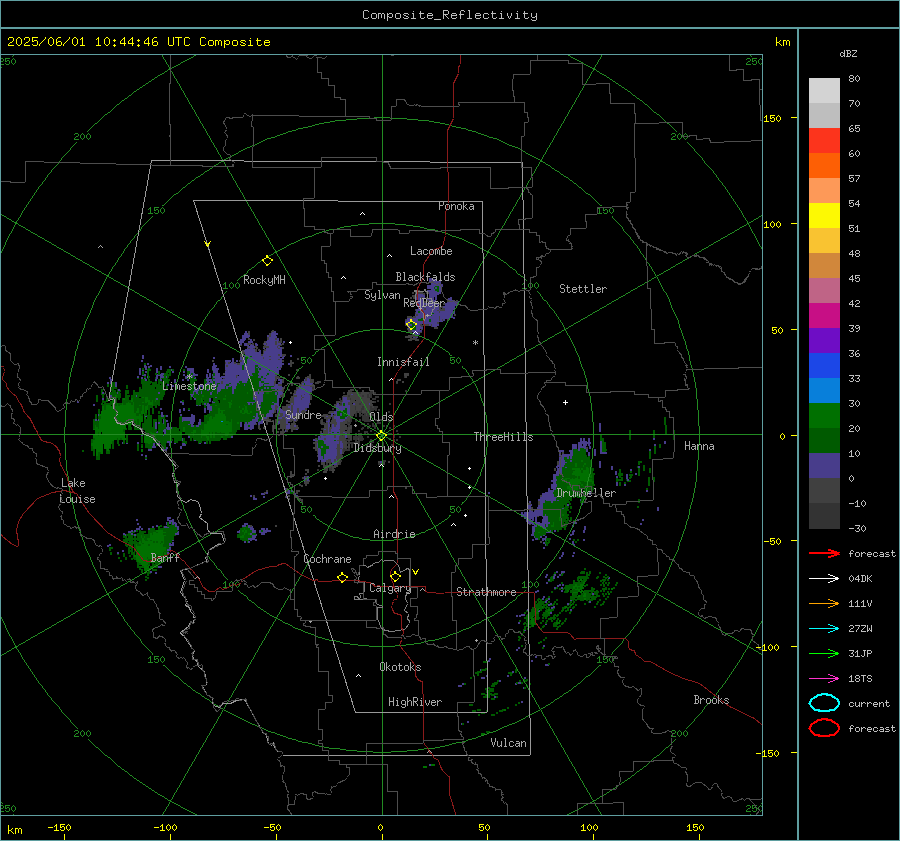
Task: Click the Lacombe town label
Action: [431, 251]
